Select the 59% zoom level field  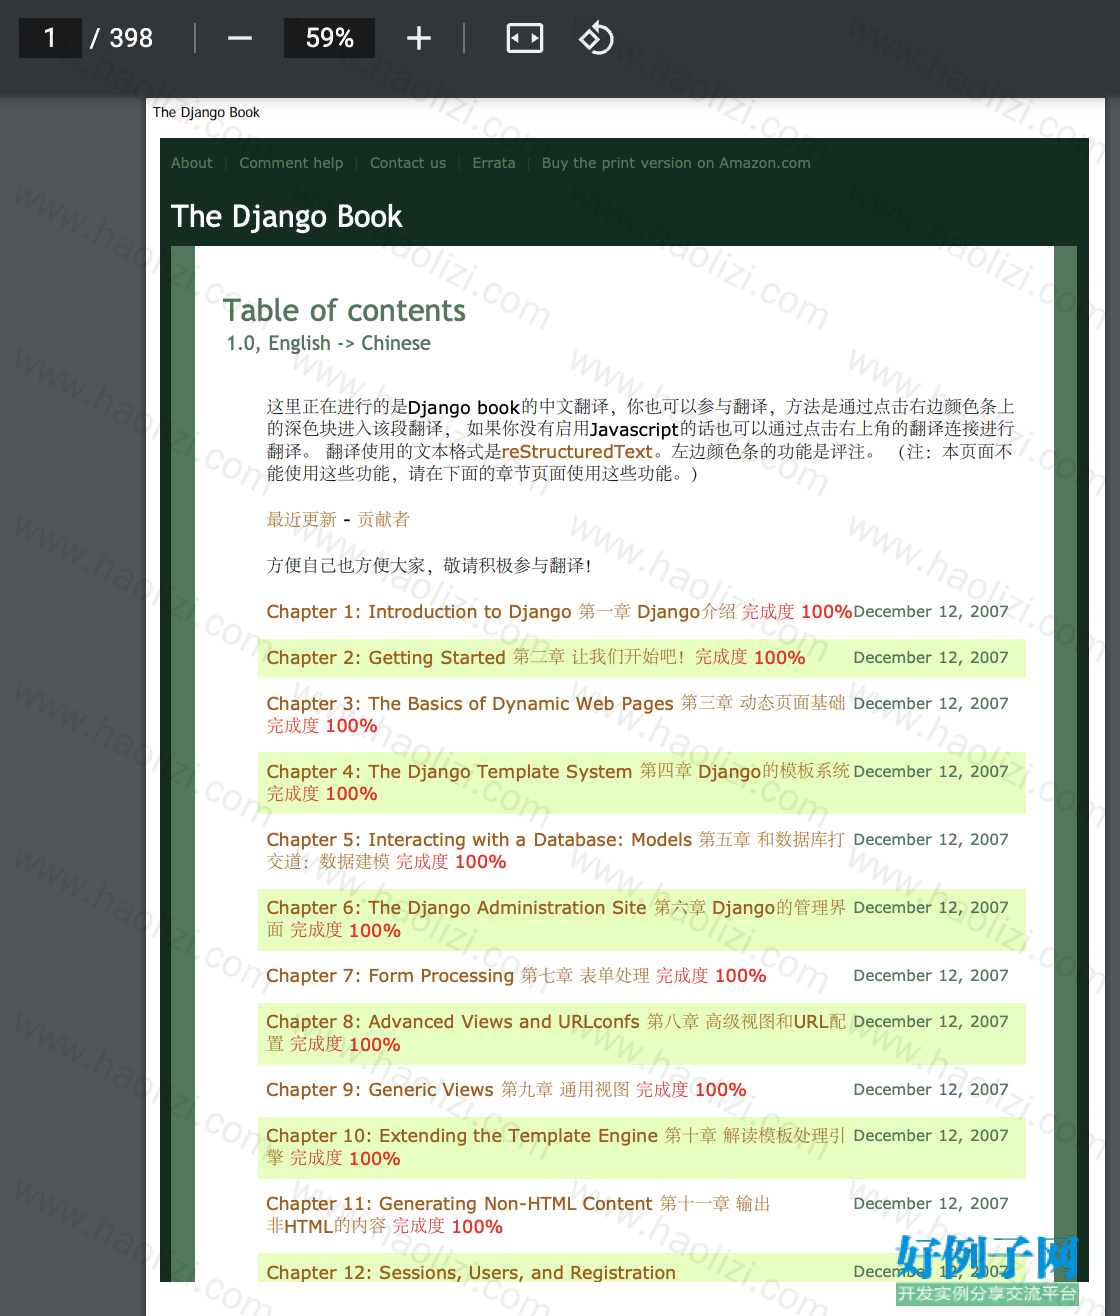[x=330, y=38]
